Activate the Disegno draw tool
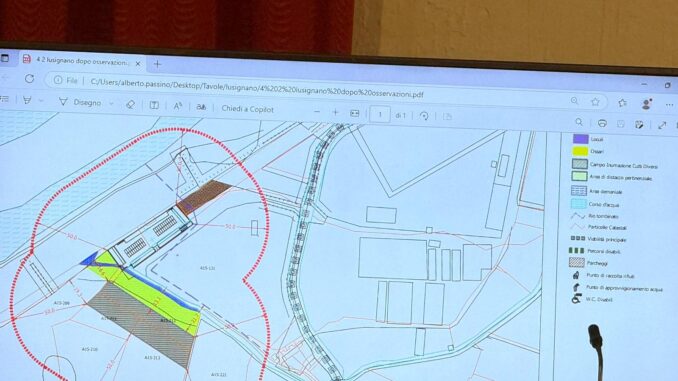The image size is (678, 381). click(x=80, y=102)
